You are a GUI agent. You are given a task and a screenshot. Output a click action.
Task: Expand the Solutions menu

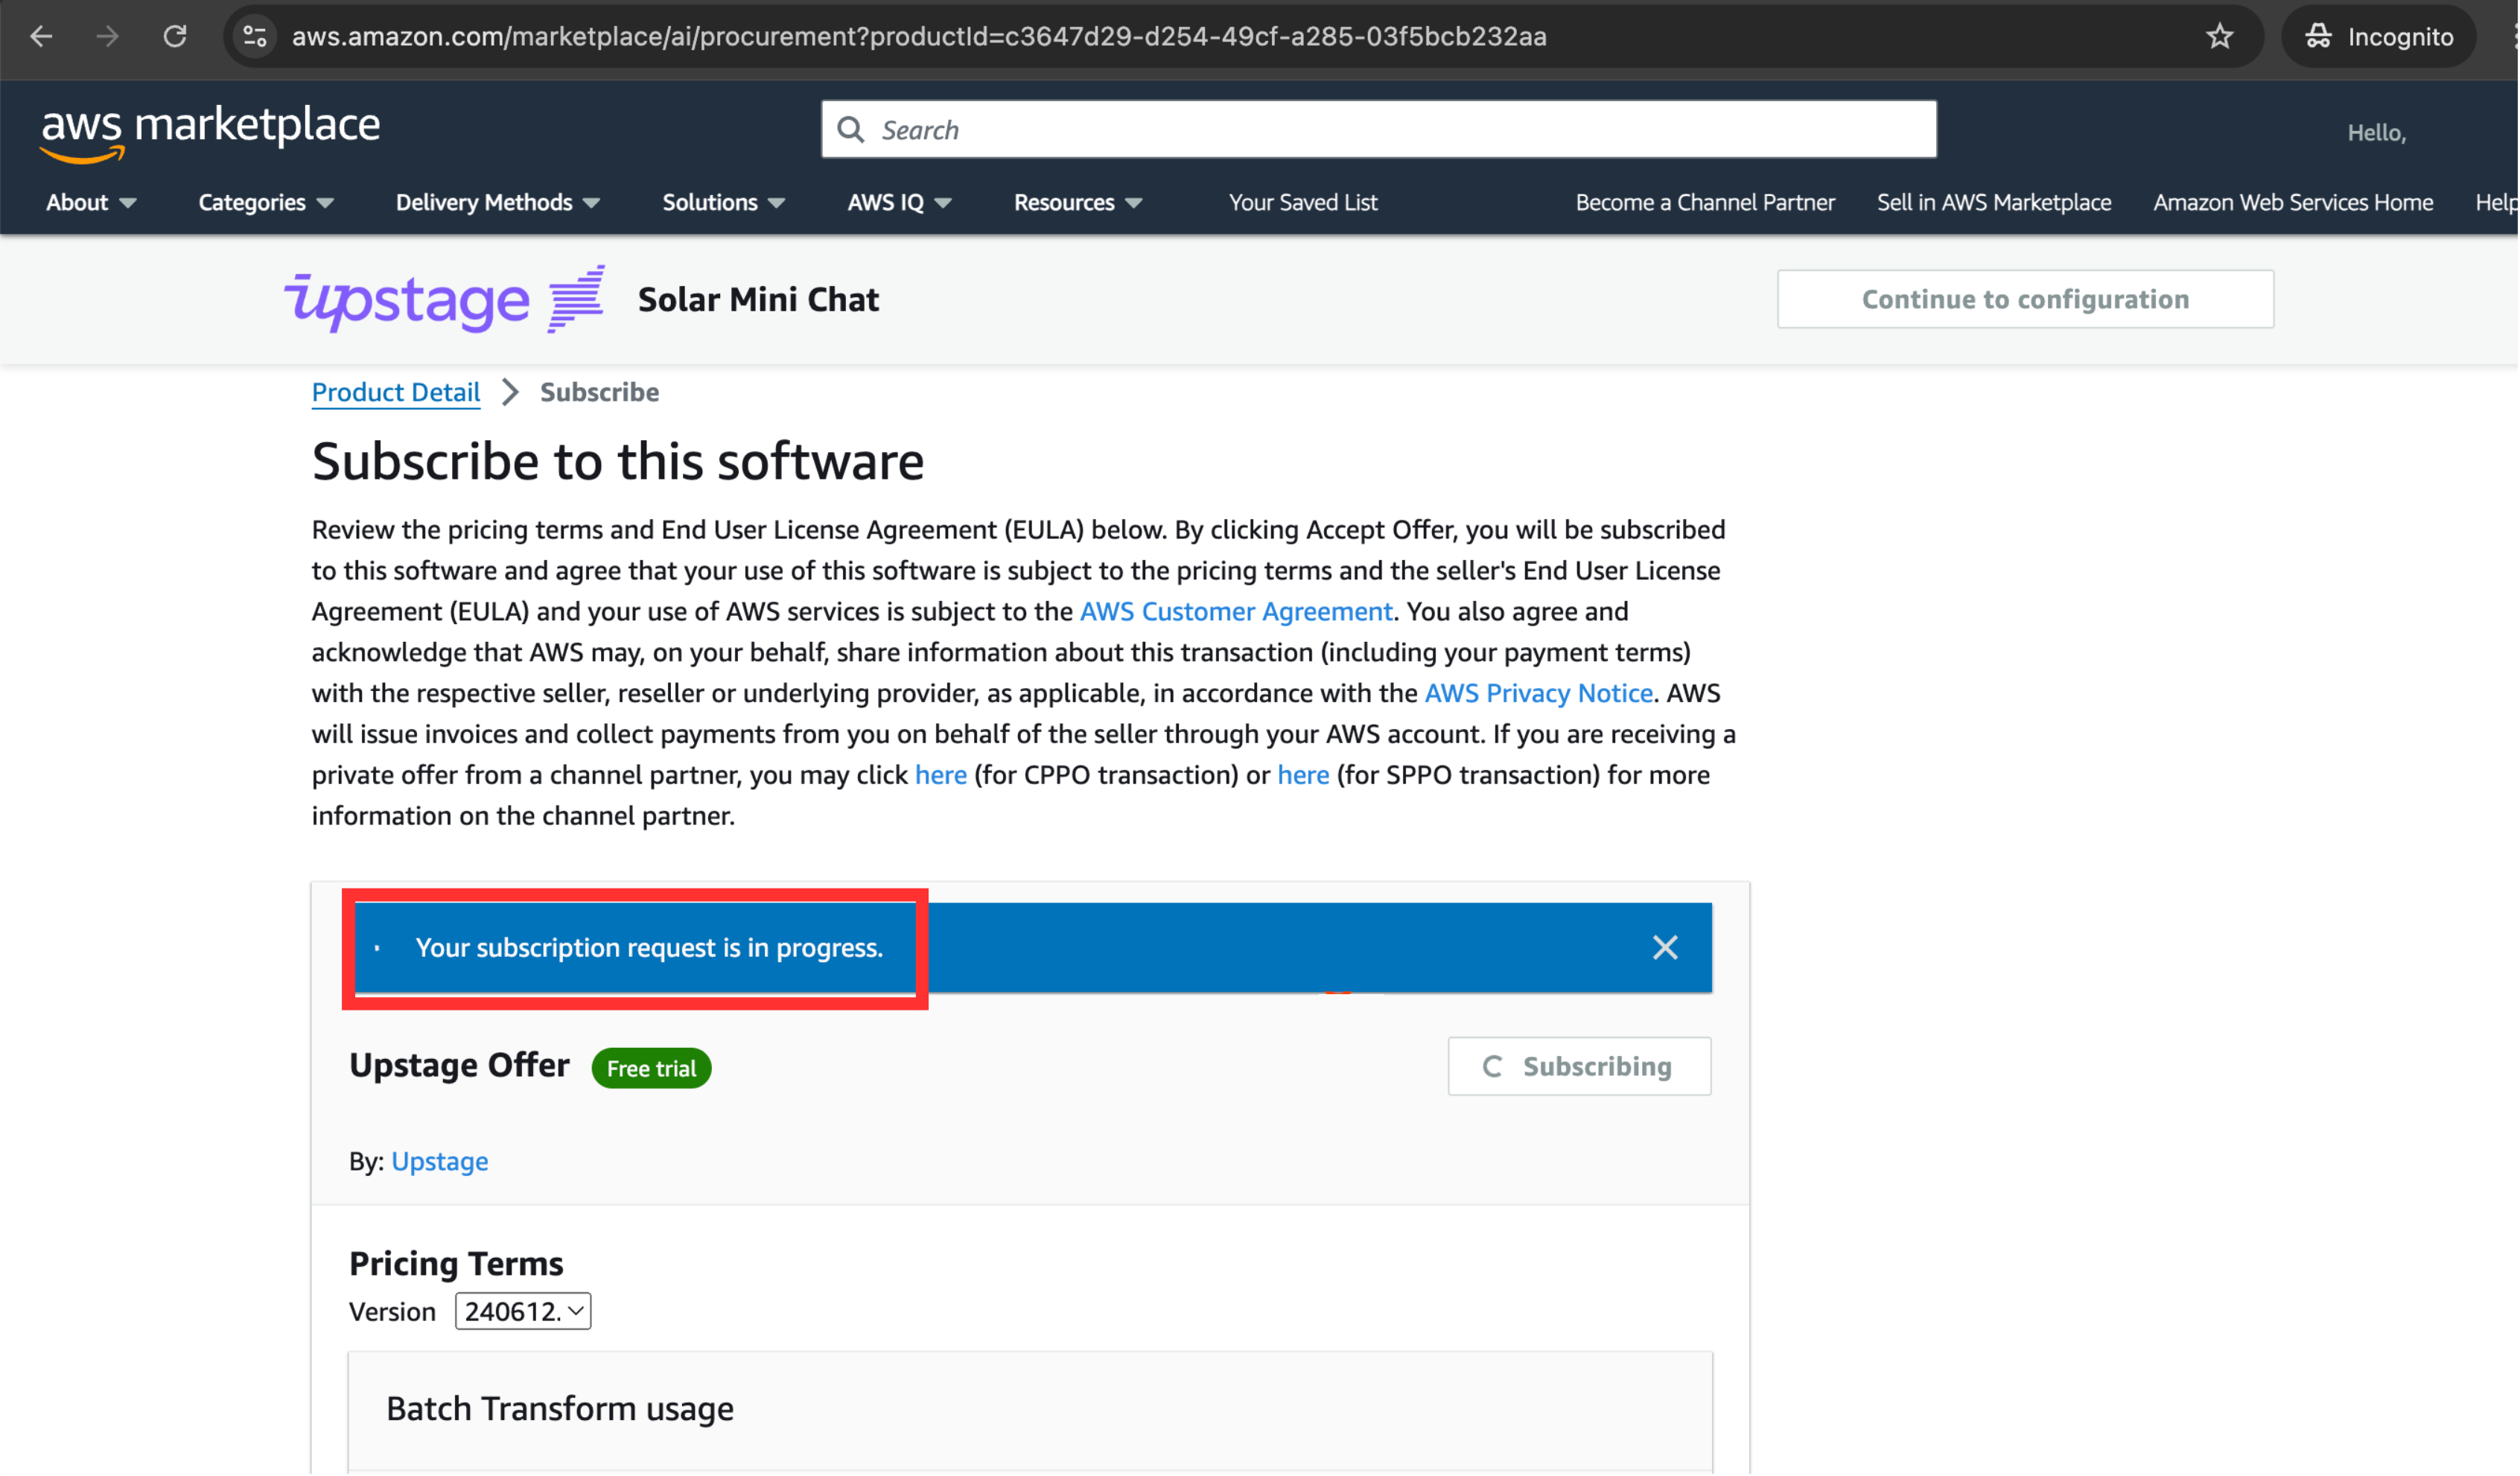click(724, 203)
